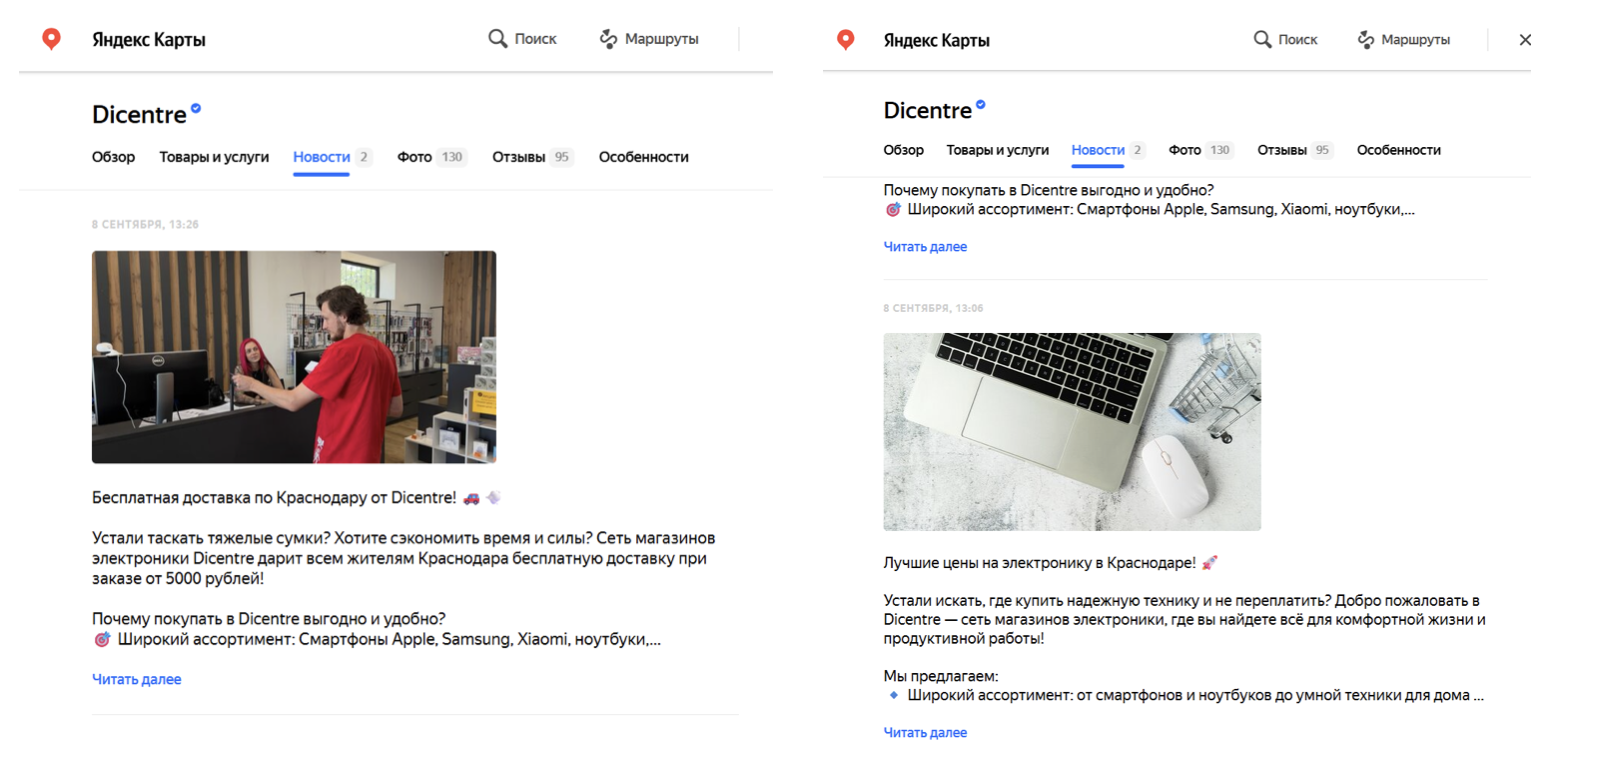This screenshot has height=770, width=1598.
Task: Click the Yandex Maps pin logo in left panel
Action: (51, 39)
